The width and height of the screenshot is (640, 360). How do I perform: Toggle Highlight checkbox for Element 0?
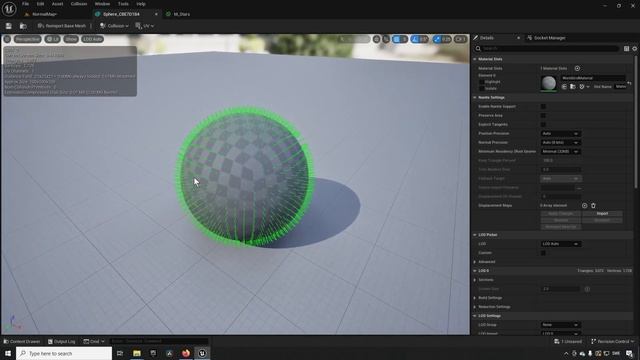point(482,82)
